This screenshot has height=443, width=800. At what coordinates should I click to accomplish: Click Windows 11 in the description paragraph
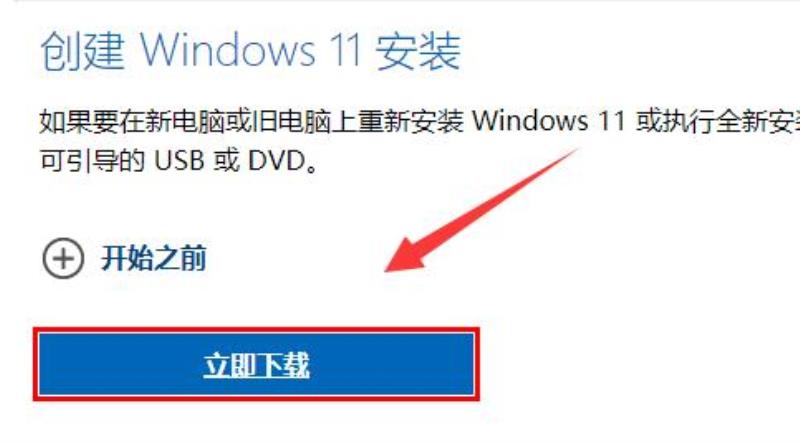(x=548, y=121)
